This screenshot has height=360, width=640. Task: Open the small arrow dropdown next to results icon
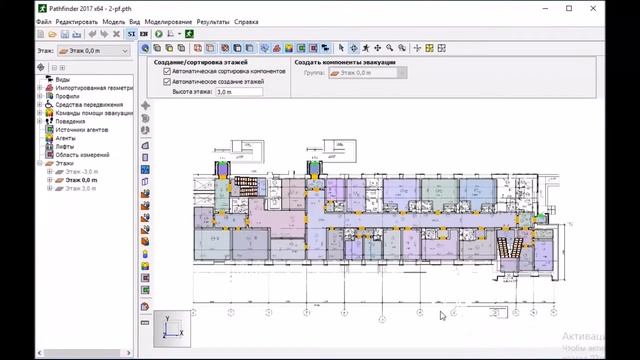(180, 34)
